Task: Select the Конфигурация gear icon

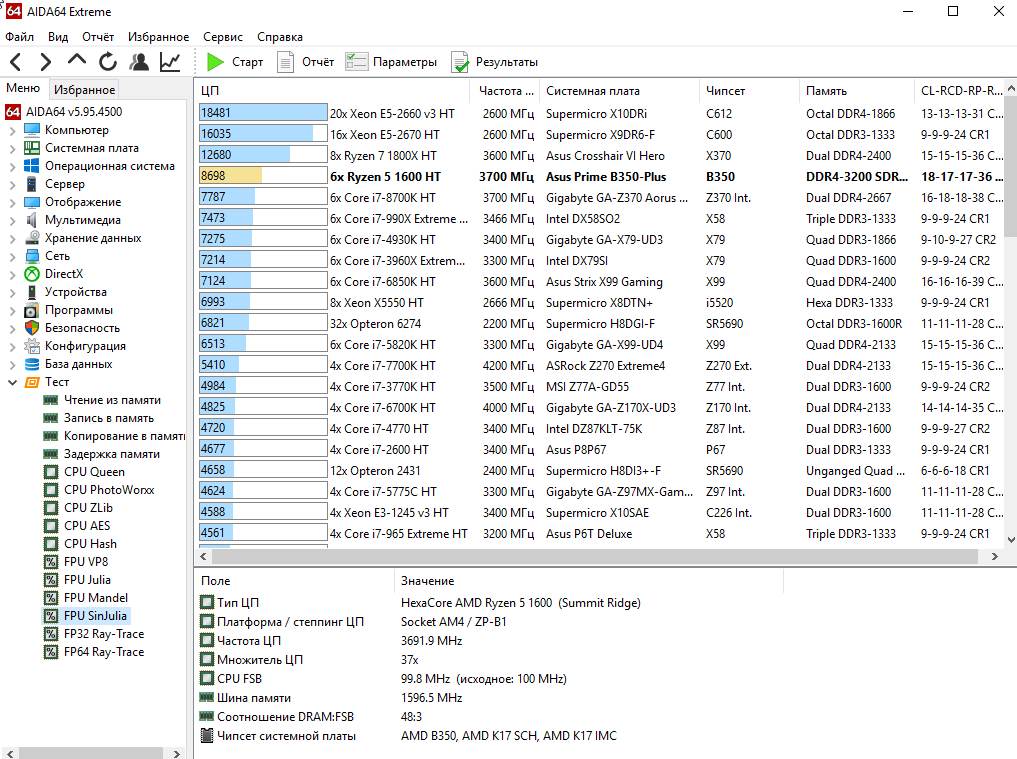Action: click(x=32, y=346)
